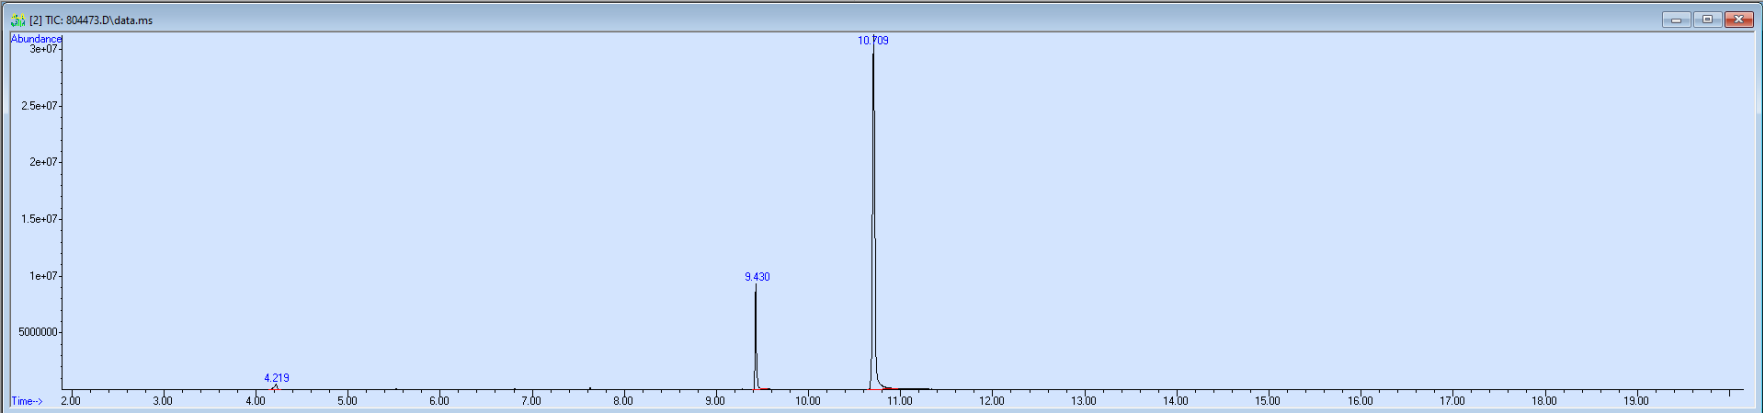Viewport: 1763px width, 413px height.
Task: Click the 2.5e+07 abundance tick label
Action: (x=40, y=106)
